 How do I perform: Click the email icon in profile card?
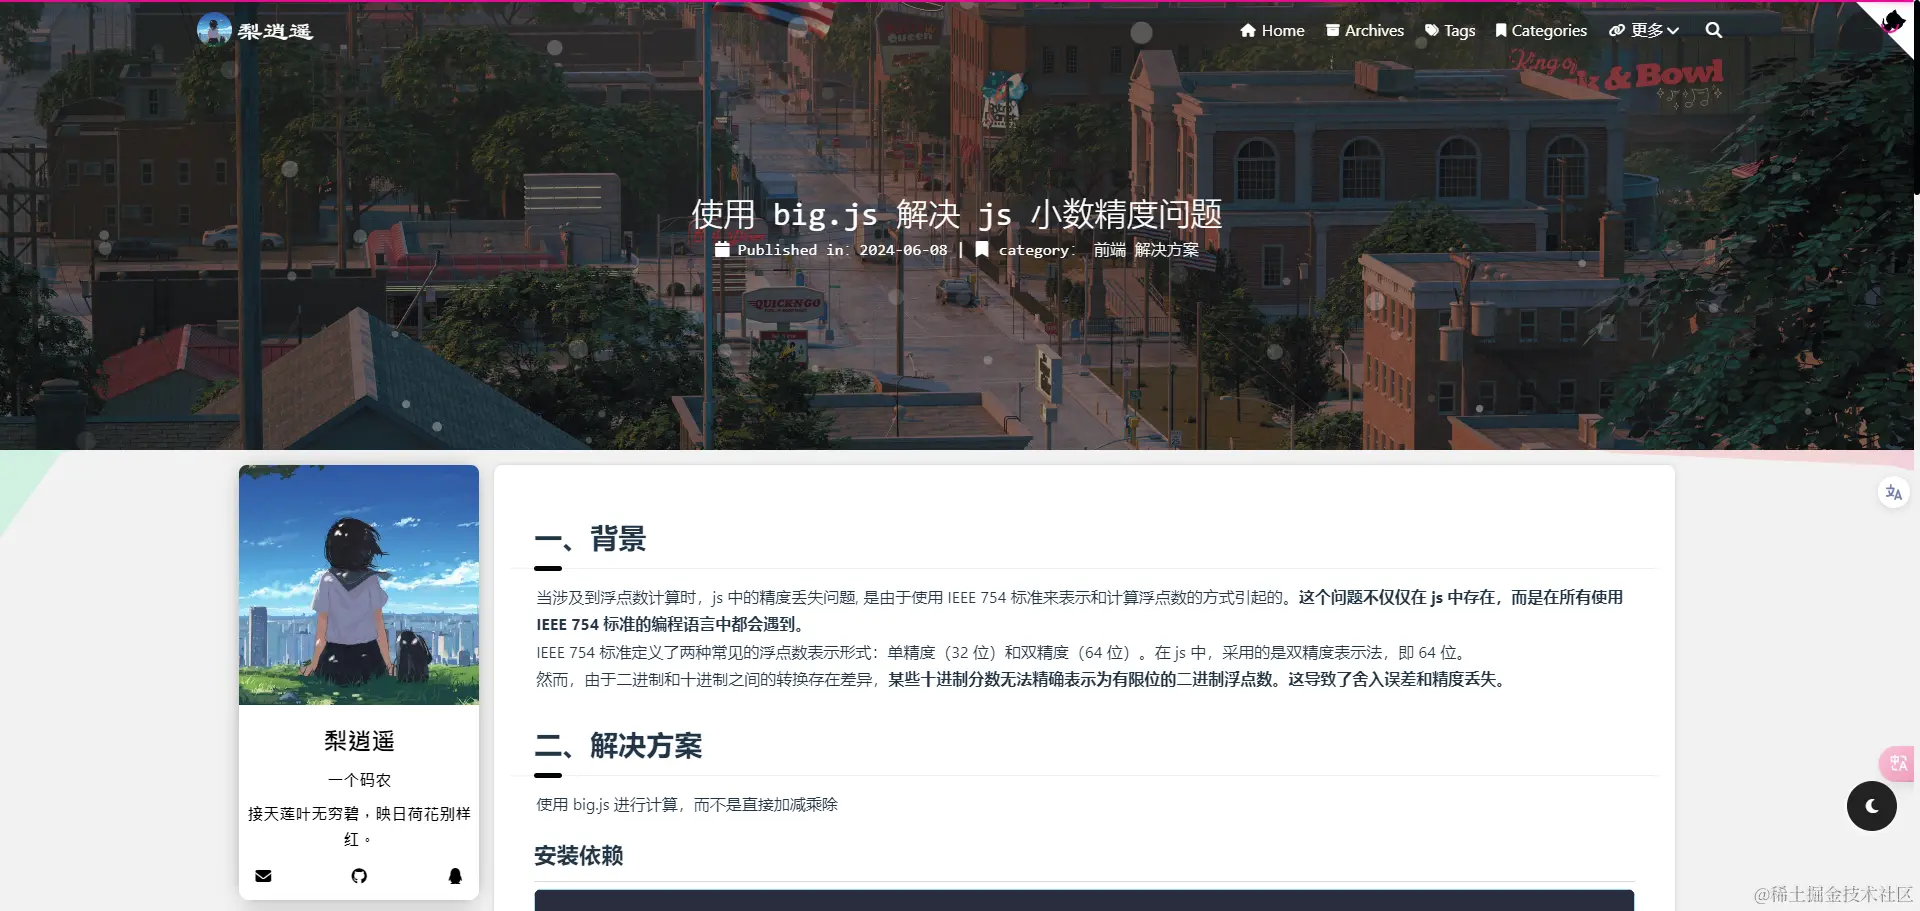click(x=263, y=876)
